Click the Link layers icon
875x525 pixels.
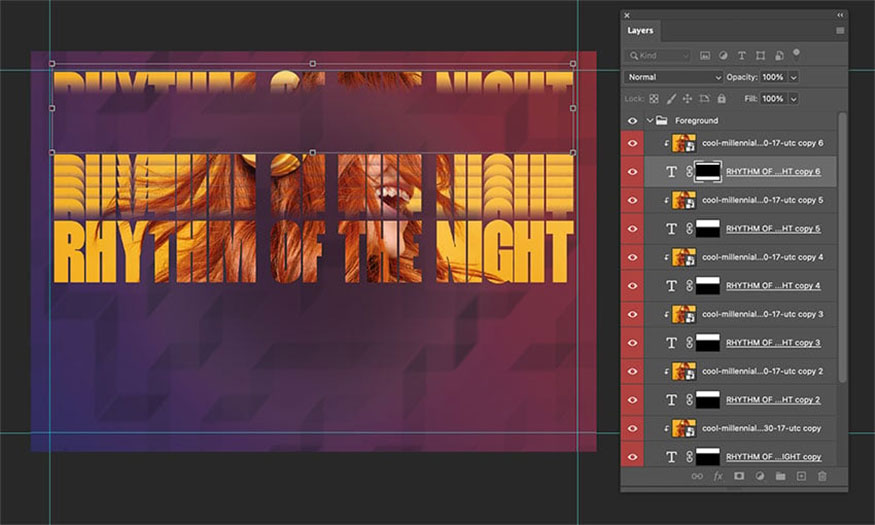(697, 476)
